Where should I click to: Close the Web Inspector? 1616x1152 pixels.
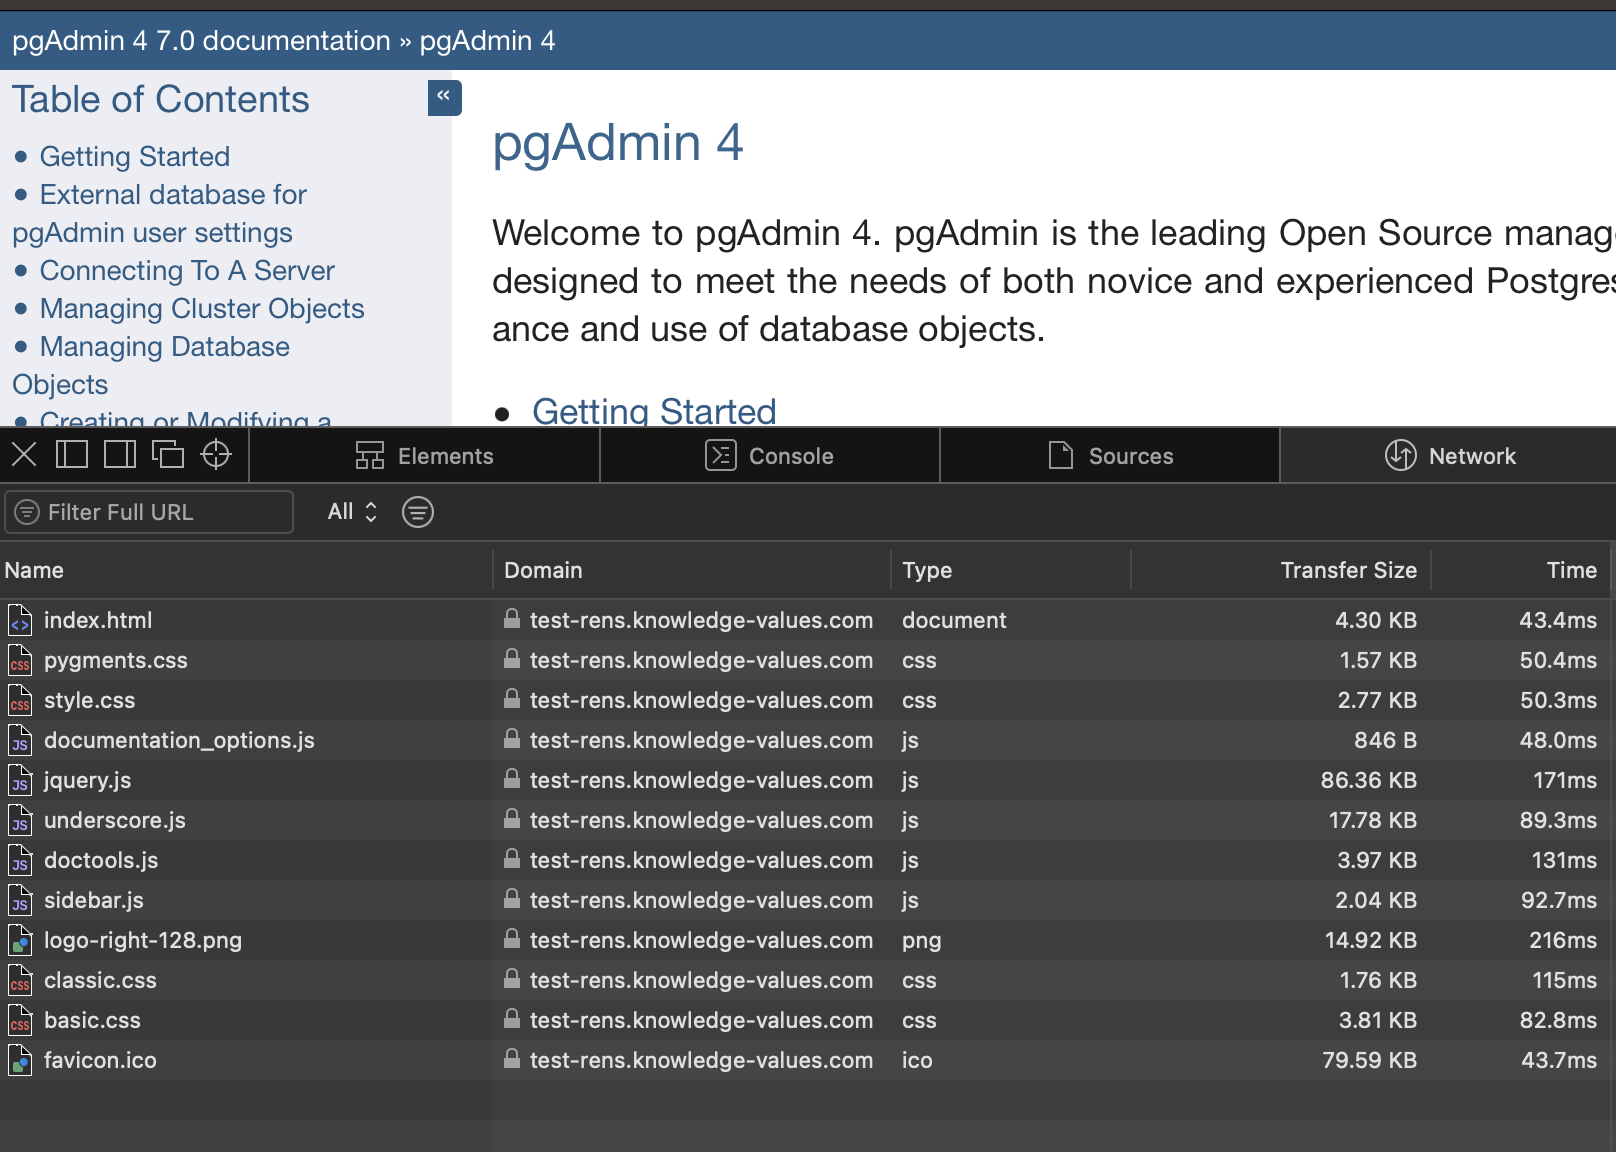pyautogui.click(x=23, y=454)
